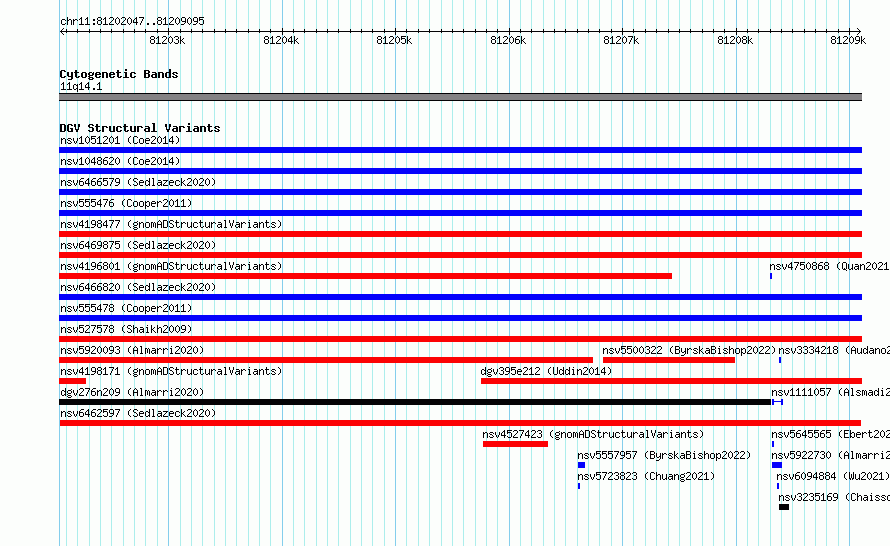890x546 pixels.
Task: Click the 81208k ruler tick label
Action: tap(735, 40)
